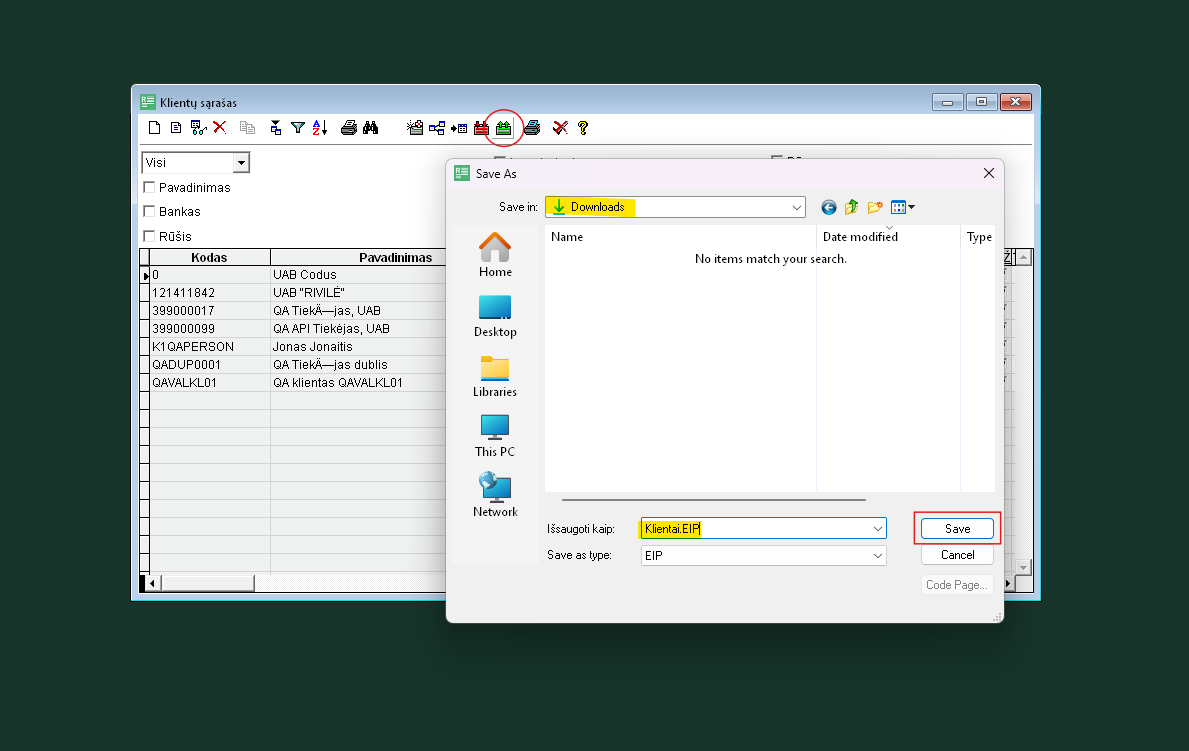Sort files by the Name column header

[x=680, y=237]
